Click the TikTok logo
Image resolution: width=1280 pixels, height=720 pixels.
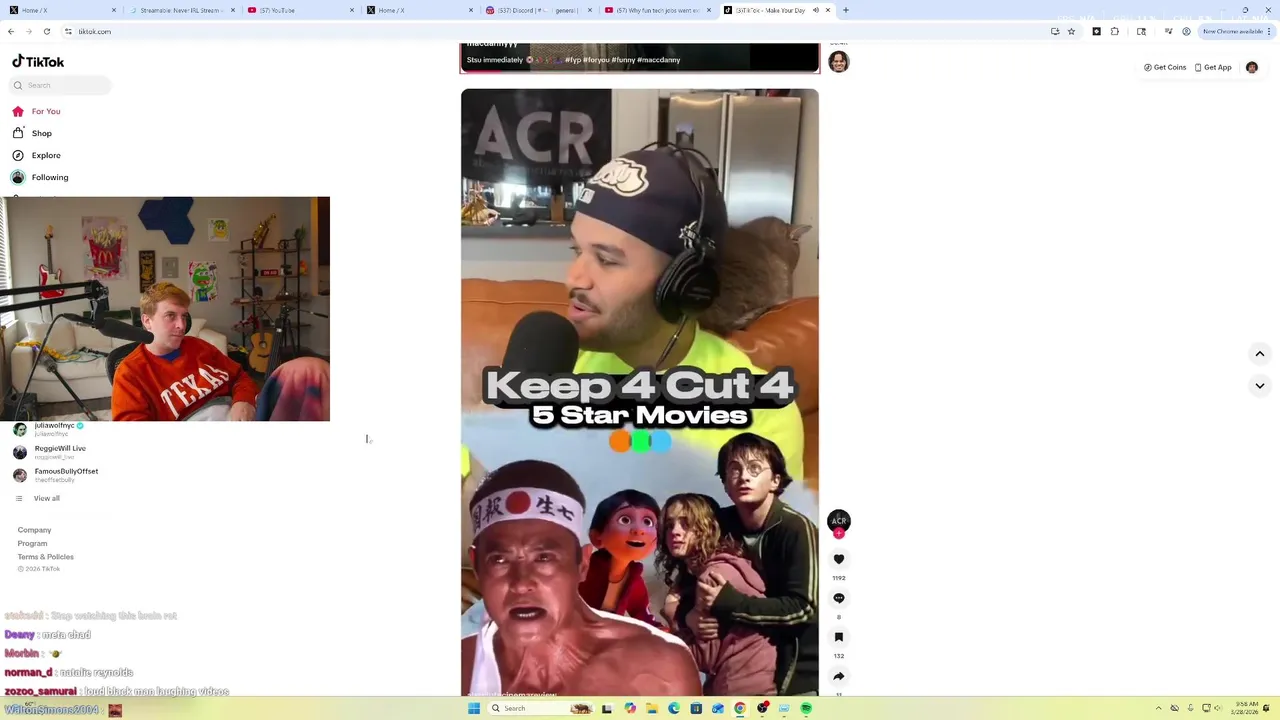pos(38,61)
